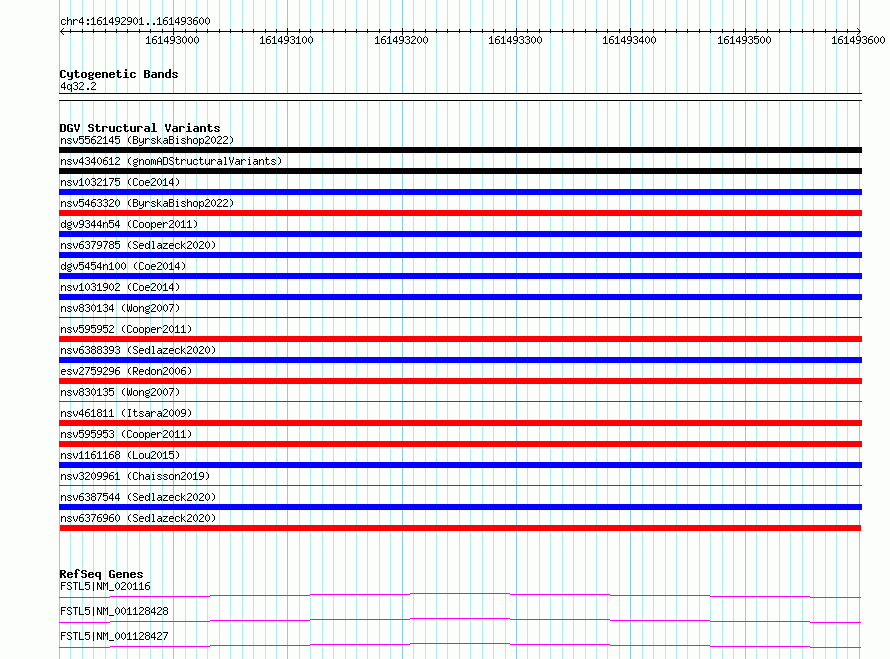This screenshot has width=890, height=659.
Task: Click the Cytogenetic Bands track title
Action: 119,74
